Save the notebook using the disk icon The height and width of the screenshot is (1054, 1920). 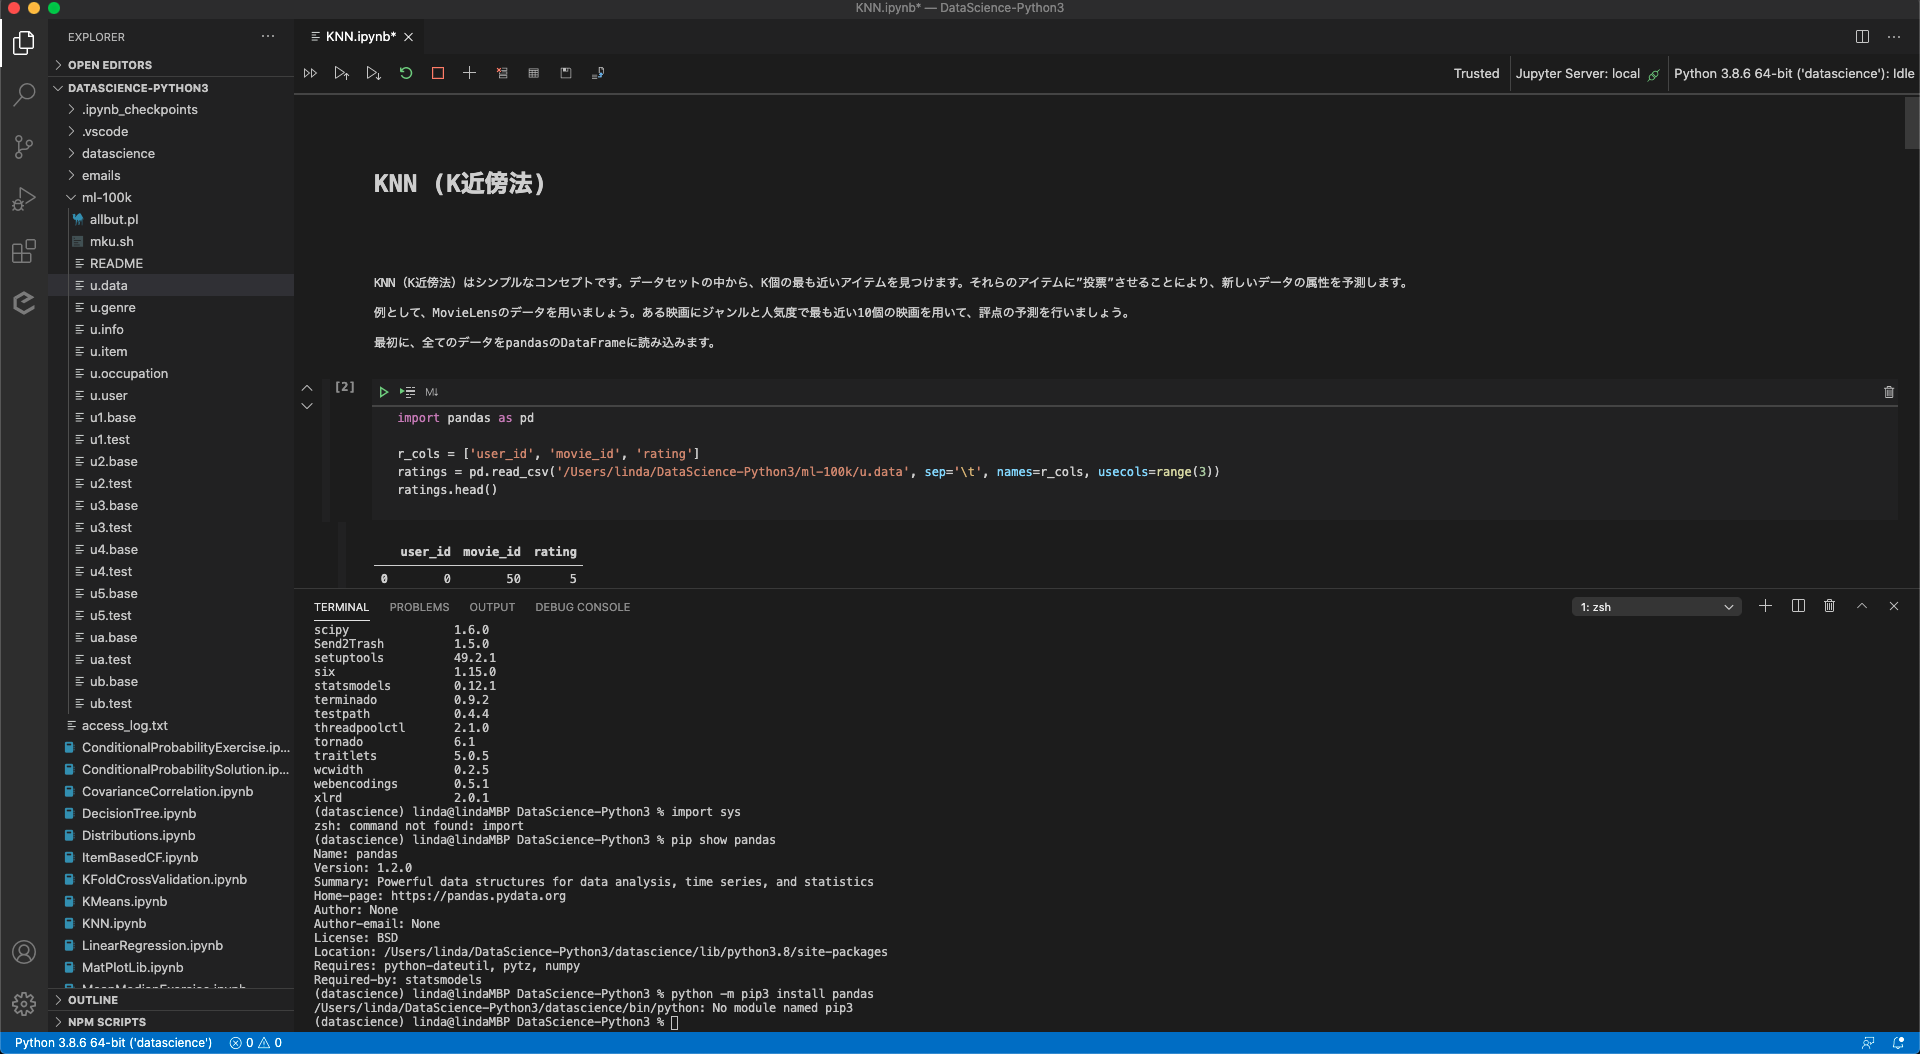tap(566, 73)
